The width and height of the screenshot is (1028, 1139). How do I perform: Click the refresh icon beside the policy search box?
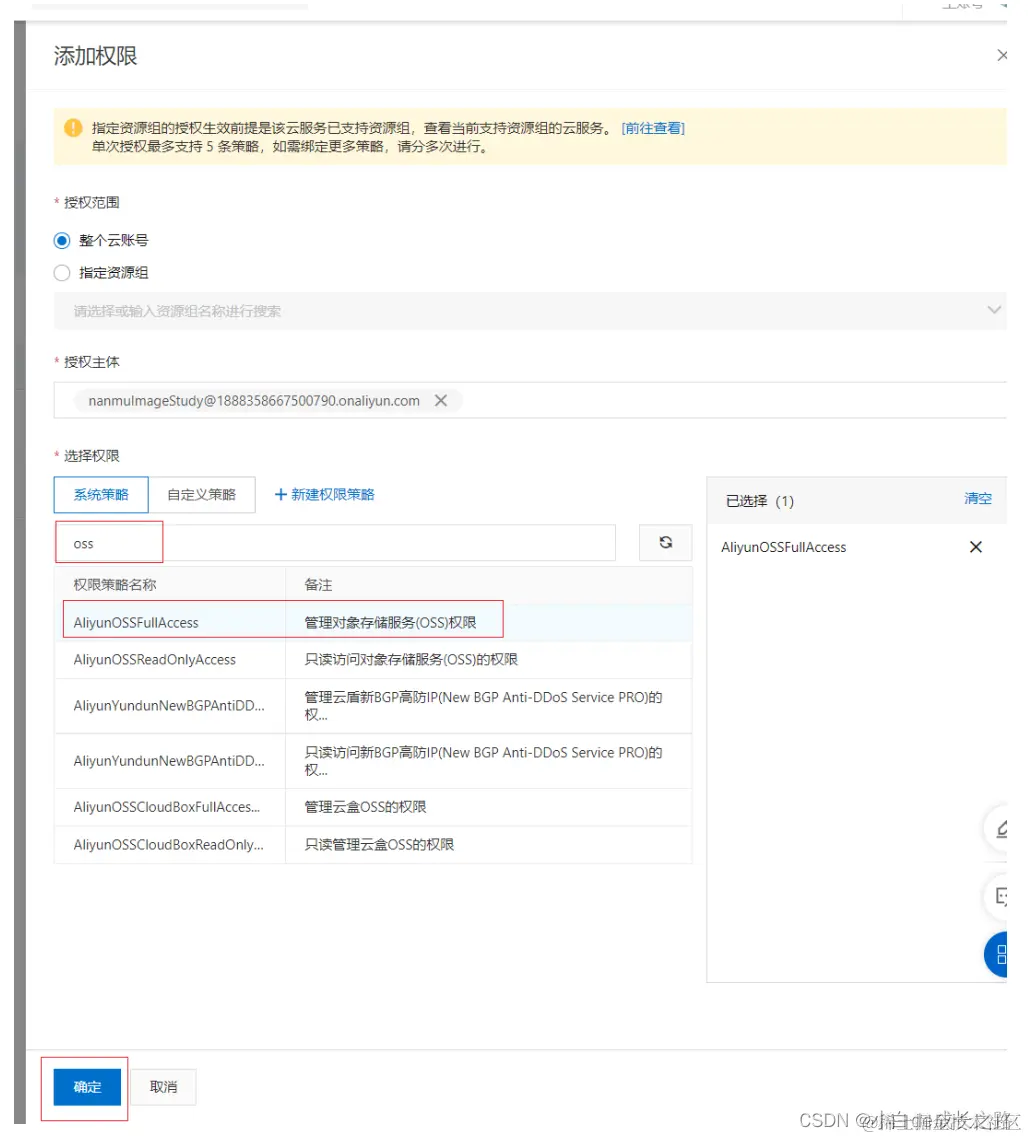(x=665, y=542)
